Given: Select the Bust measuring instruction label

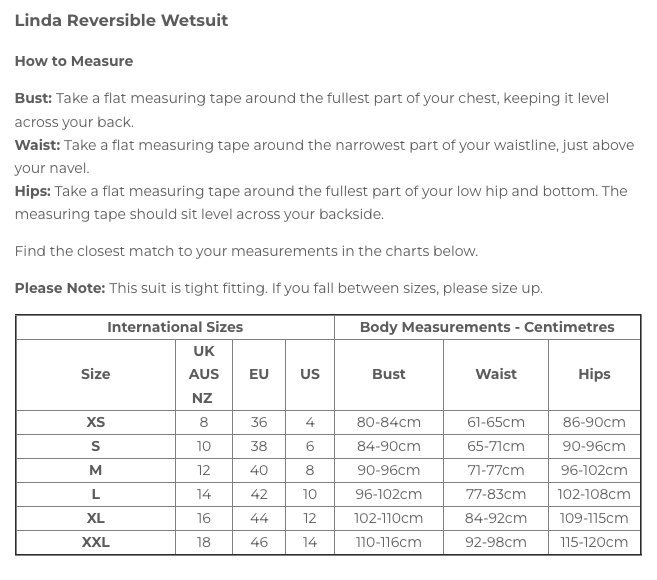Looking at the screenshot, I should coord(33,99).
